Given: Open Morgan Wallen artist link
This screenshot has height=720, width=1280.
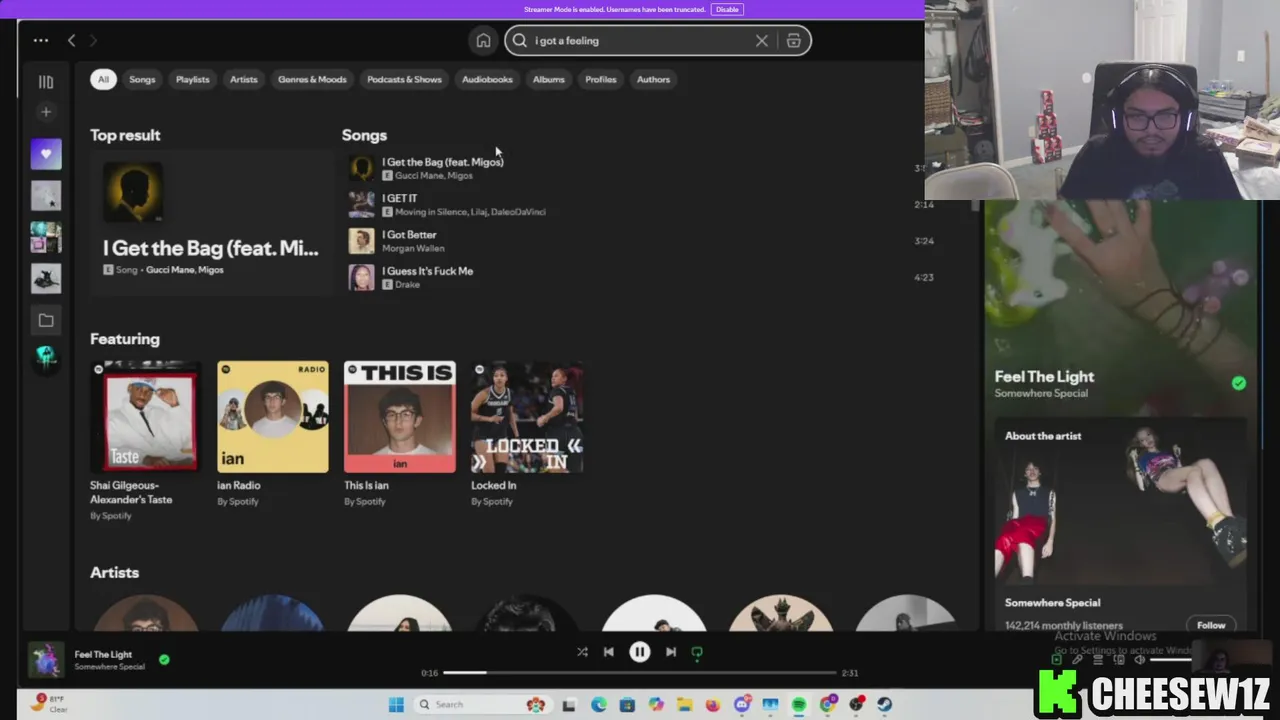Looking at the screenshot, I should coord(413,248).
